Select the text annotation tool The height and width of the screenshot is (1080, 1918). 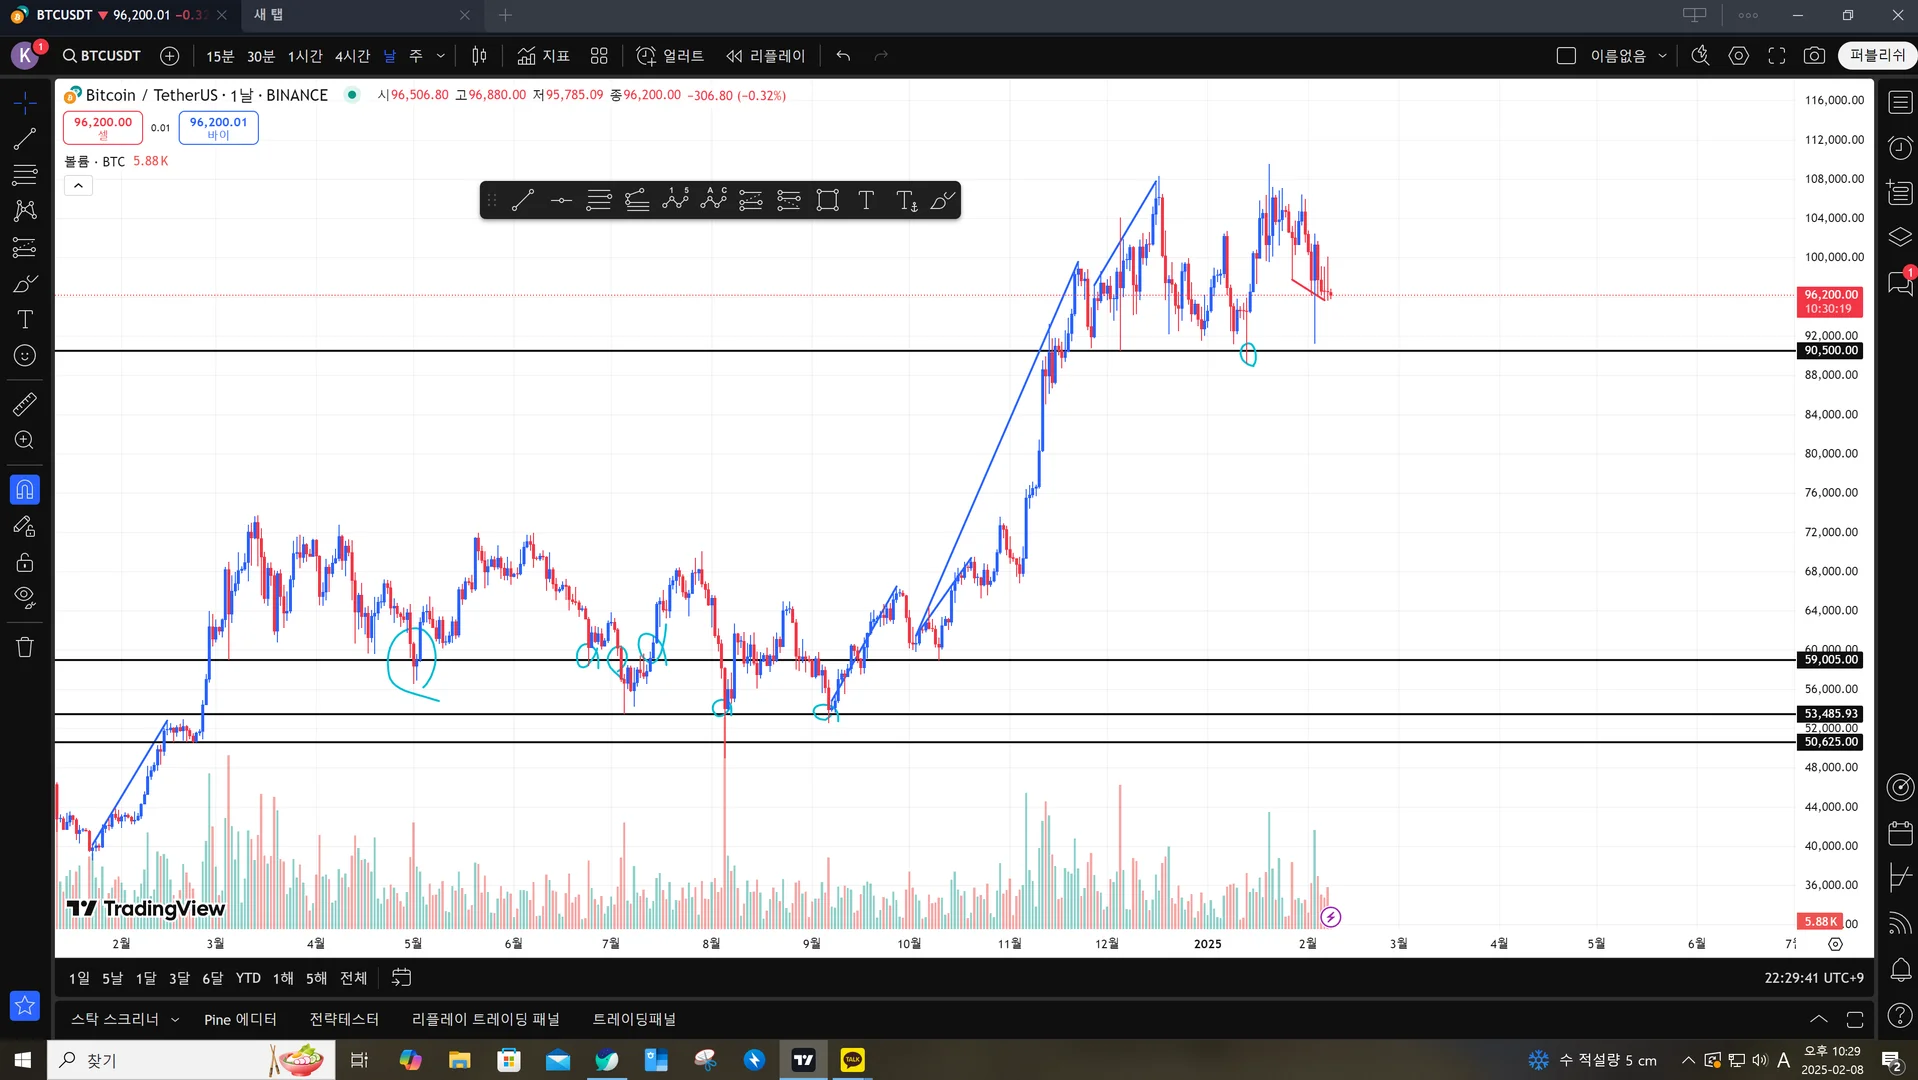[x=25, y=320]
